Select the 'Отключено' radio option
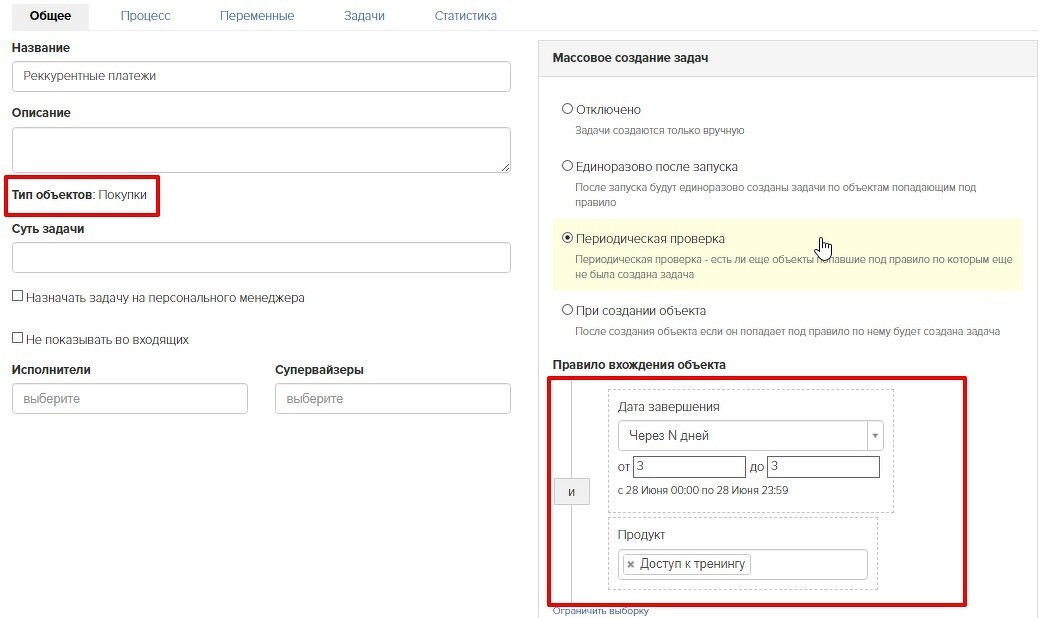 pos(567,108)
